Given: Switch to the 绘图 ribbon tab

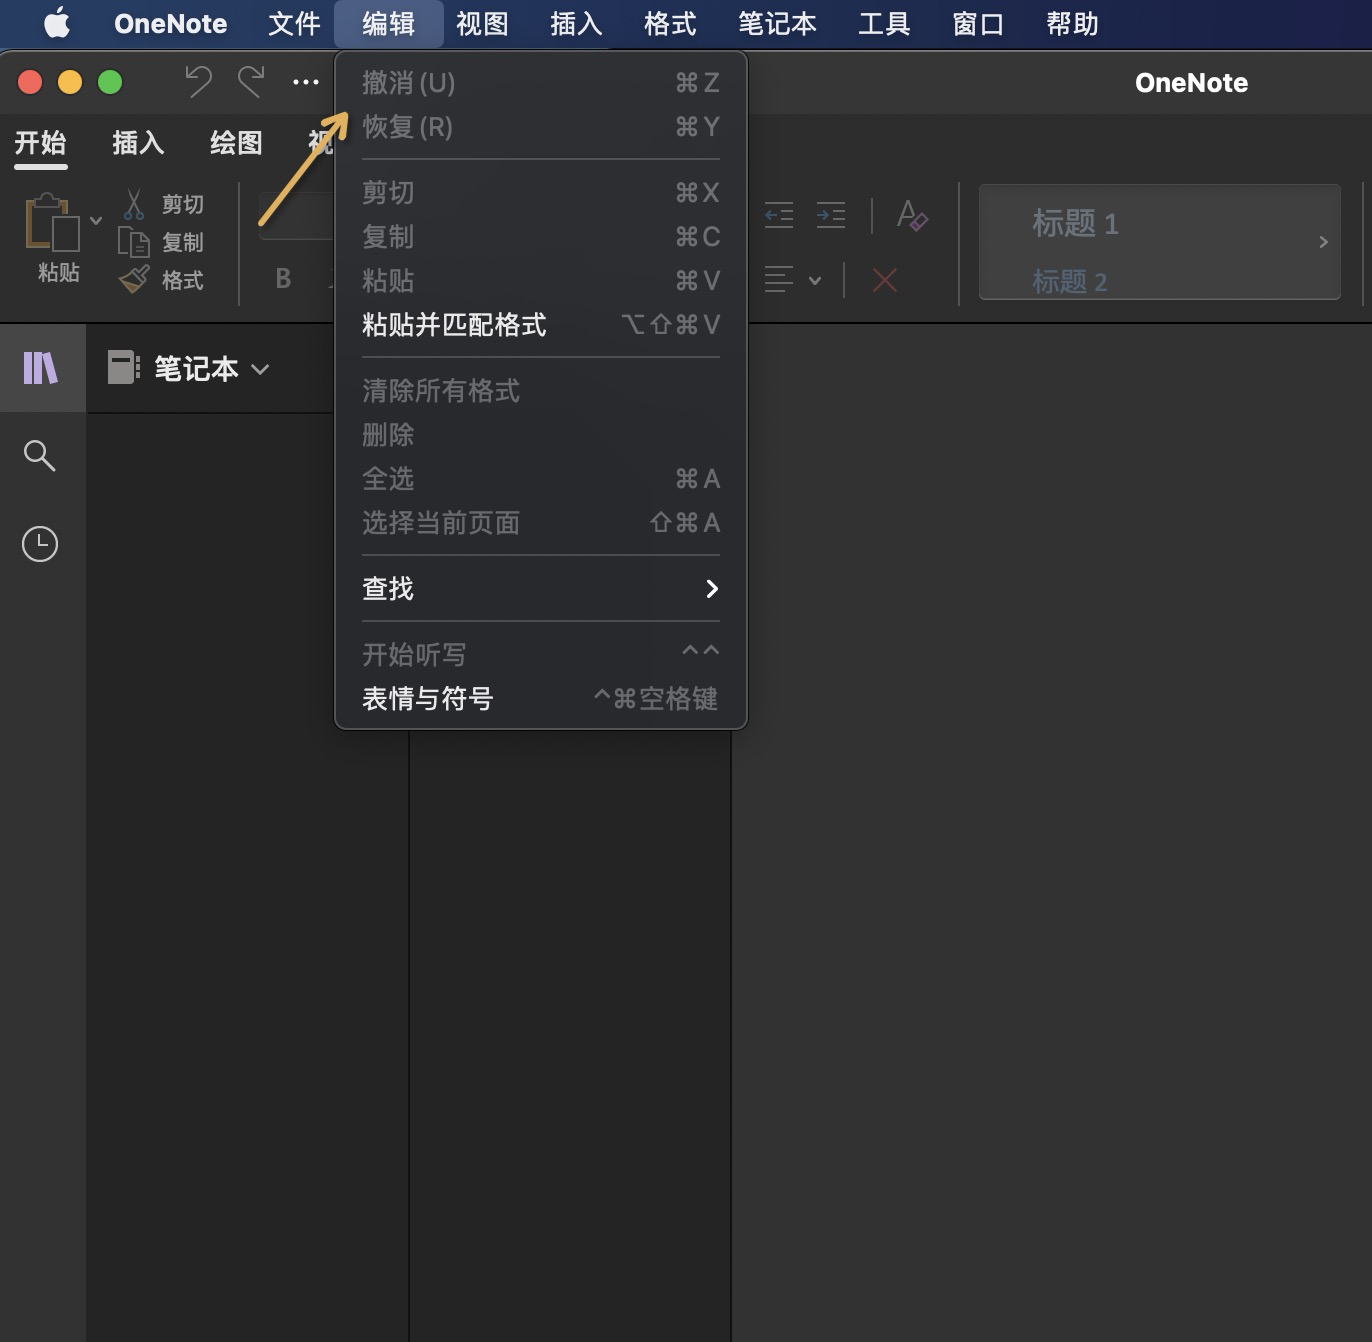Looking at the screenshot, I should pyautogui.click(x=236, y=143).
